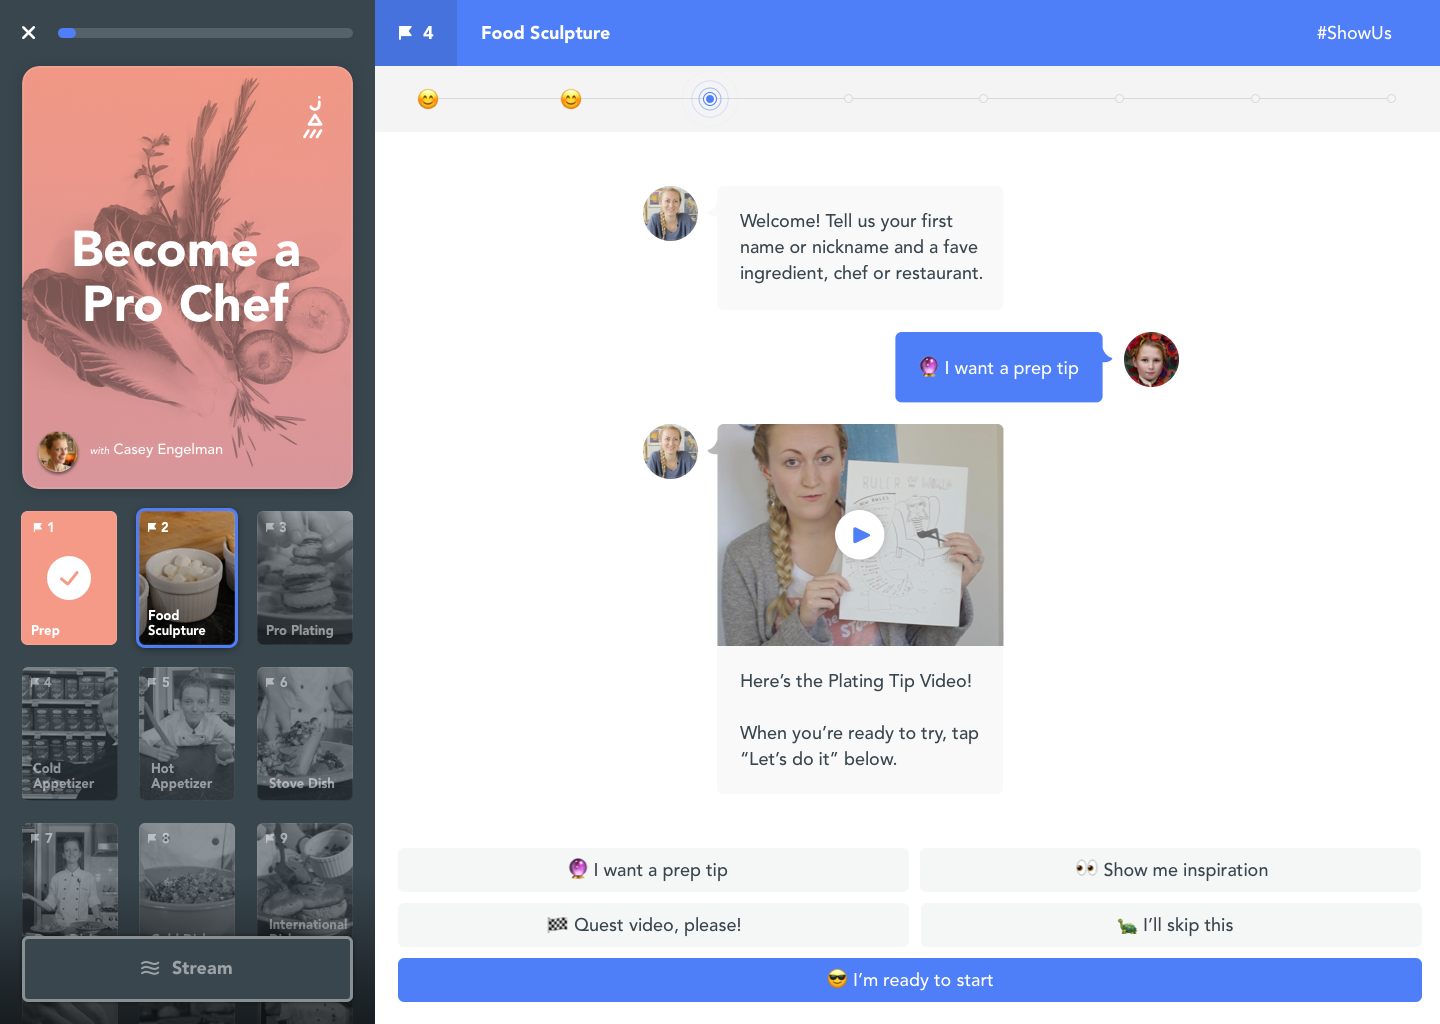Click the checkmark on the completed Prep quest
This screenshot has width=1440, height=1024.
(69, 578)
